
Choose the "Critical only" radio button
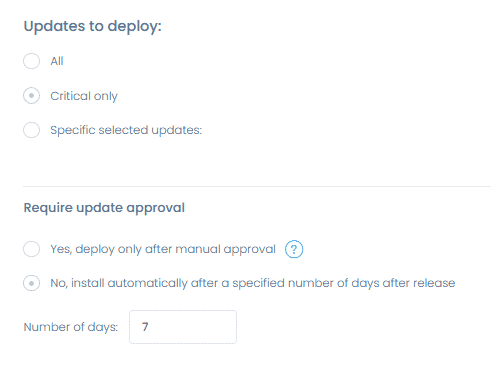point(32,96)
